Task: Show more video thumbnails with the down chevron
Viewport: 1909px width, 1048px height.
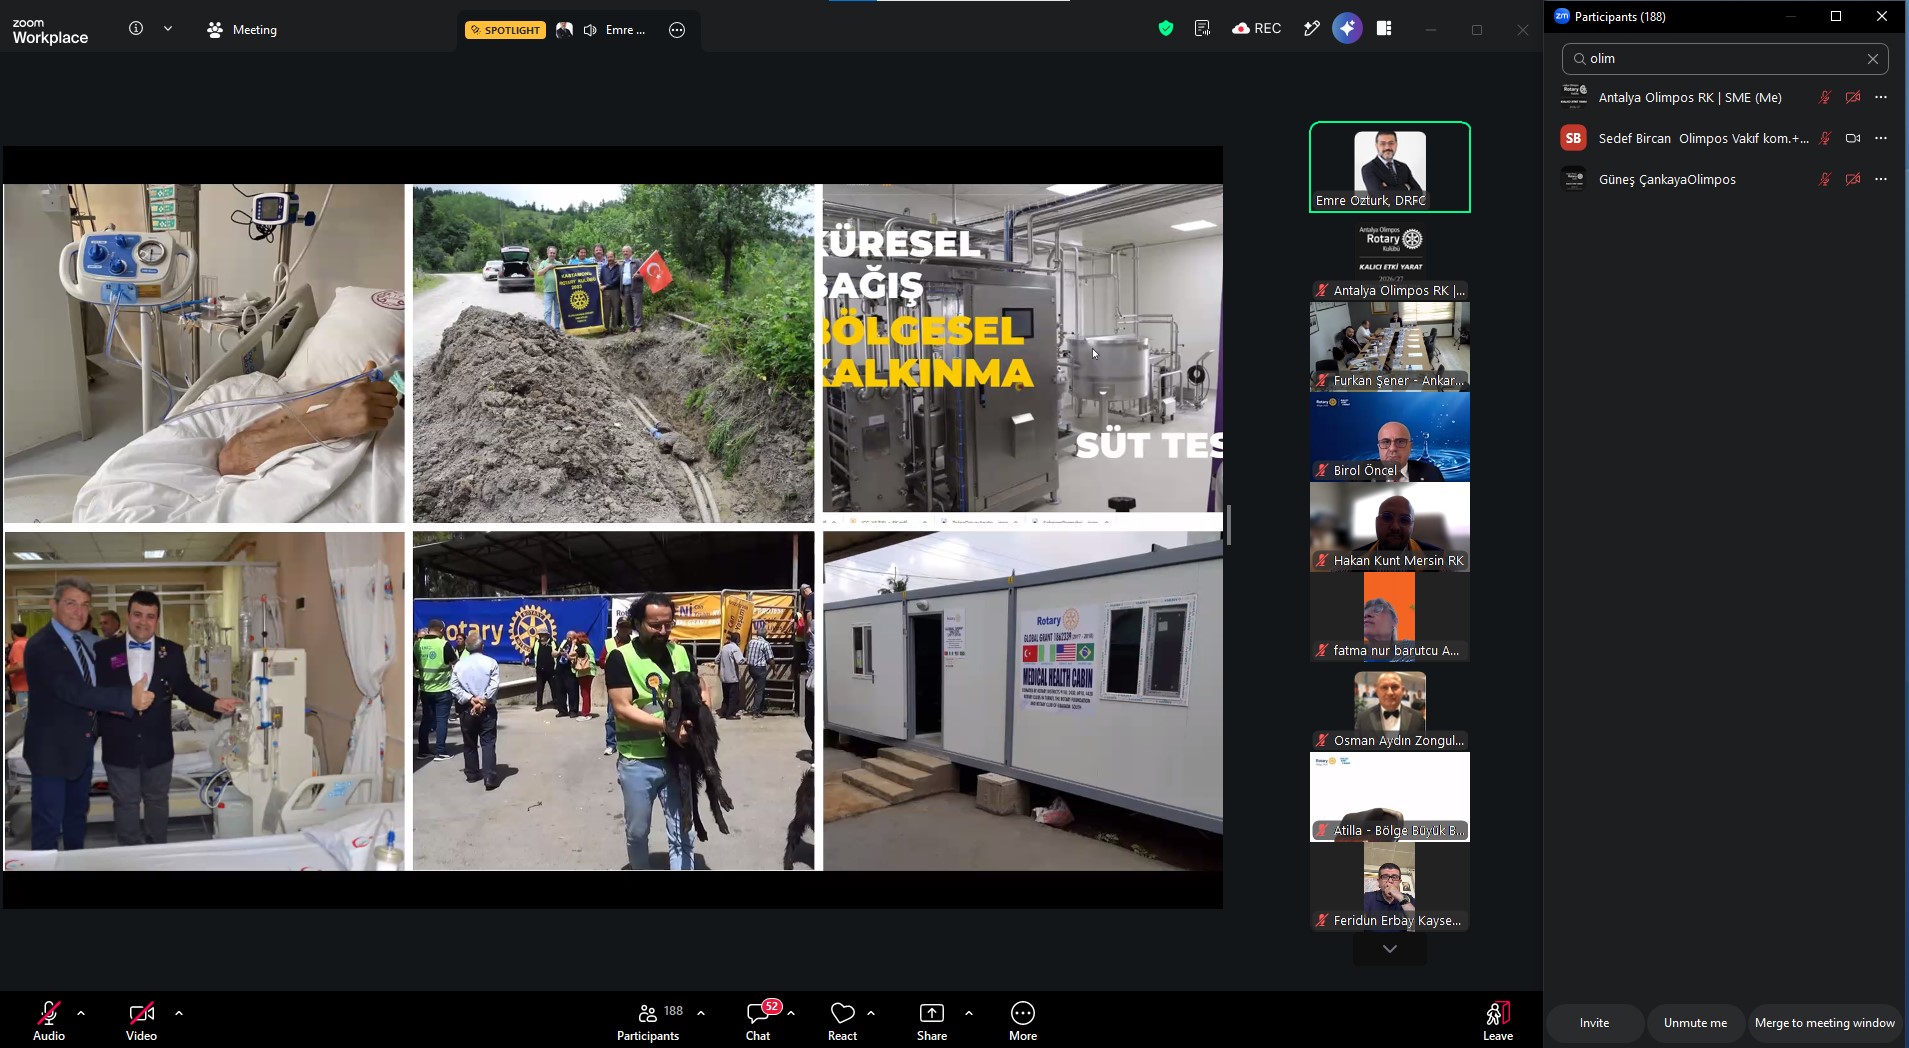Action: click(x=1390, y=949)
